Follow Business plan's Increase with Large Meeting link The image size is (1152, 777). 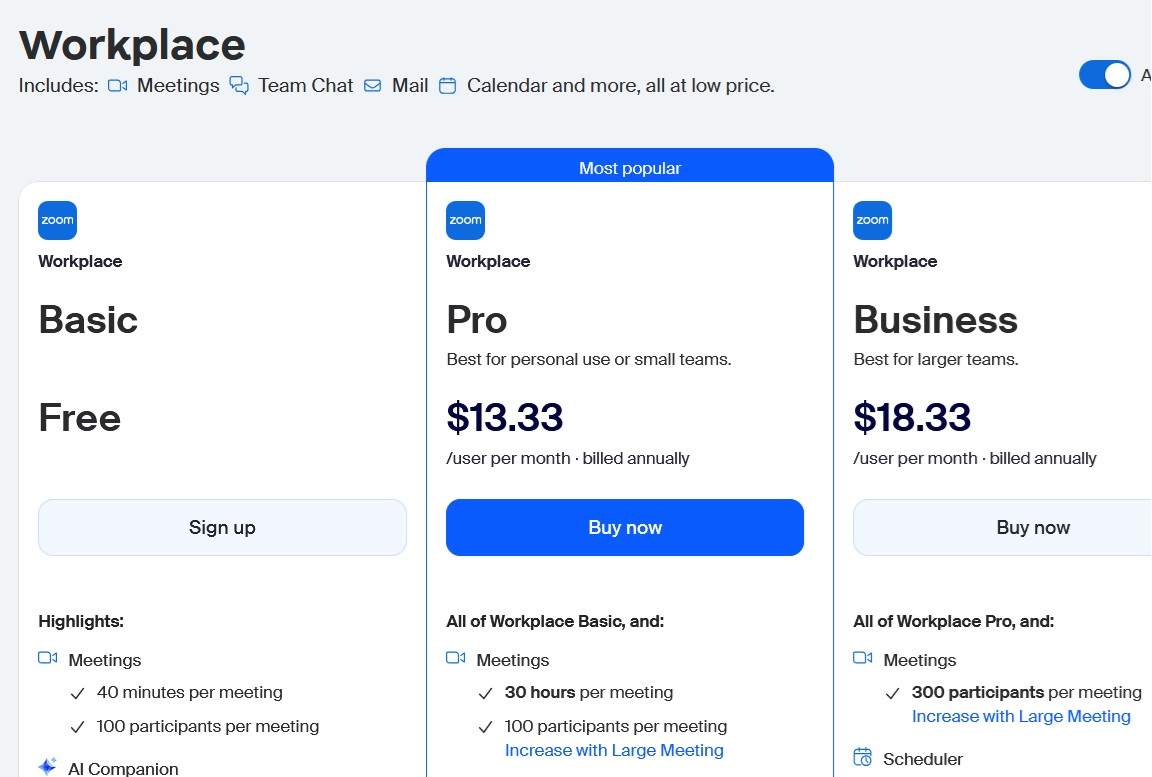click(x=1021, y=716)
